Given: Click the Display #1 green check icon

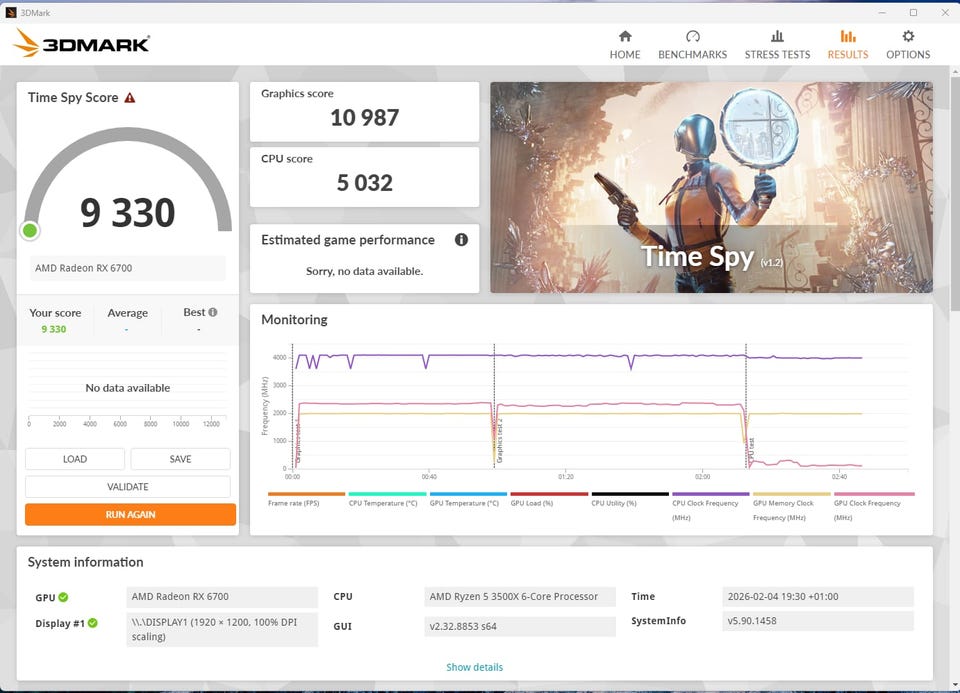Looking at the screenshot, I should (92, 623).
